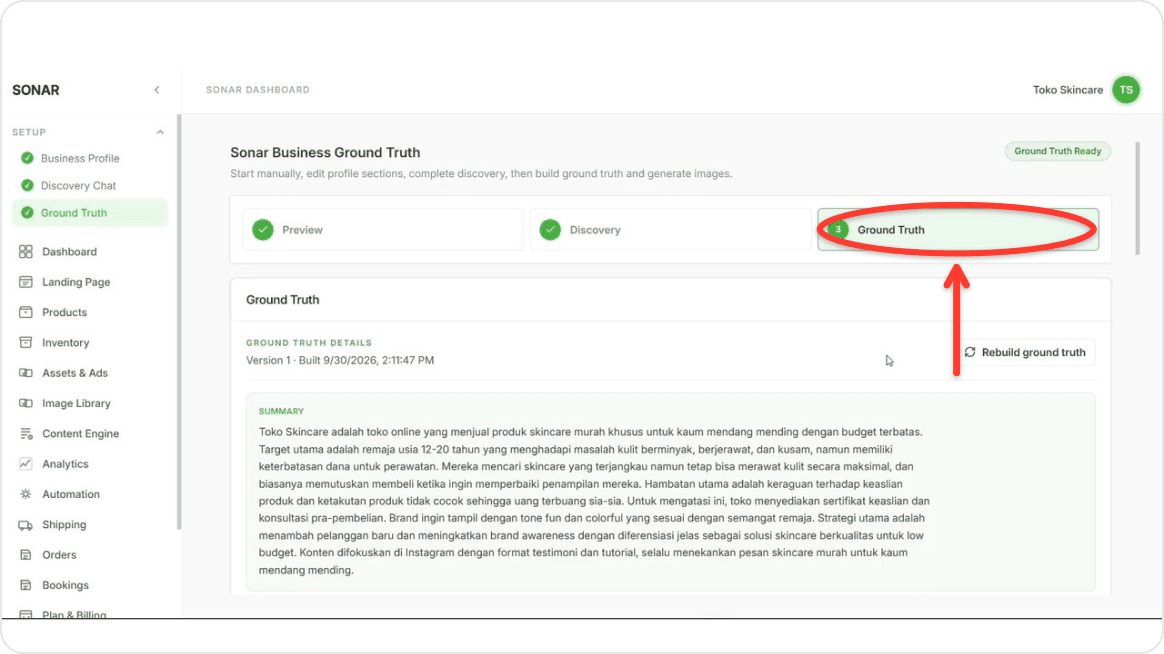Click the Inventory archive icon
The image size is (1164, 654).
(26, 343)
